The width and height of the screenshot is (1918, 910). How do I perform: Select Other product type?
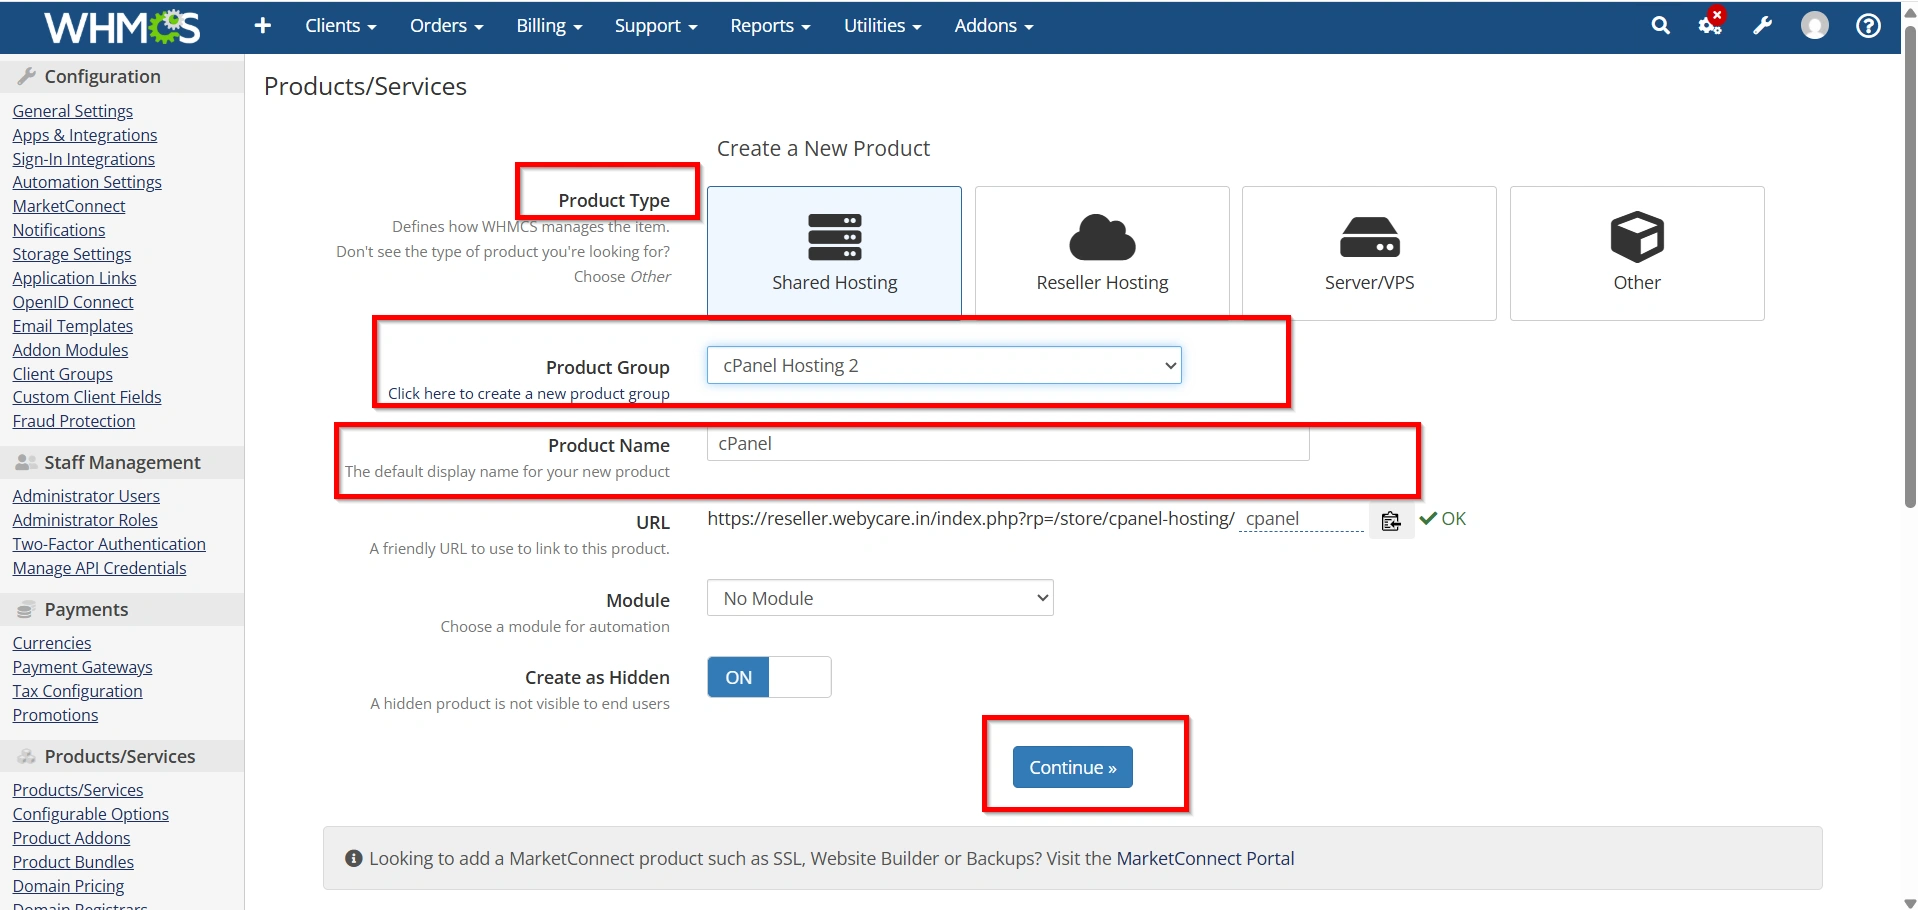1637,253
